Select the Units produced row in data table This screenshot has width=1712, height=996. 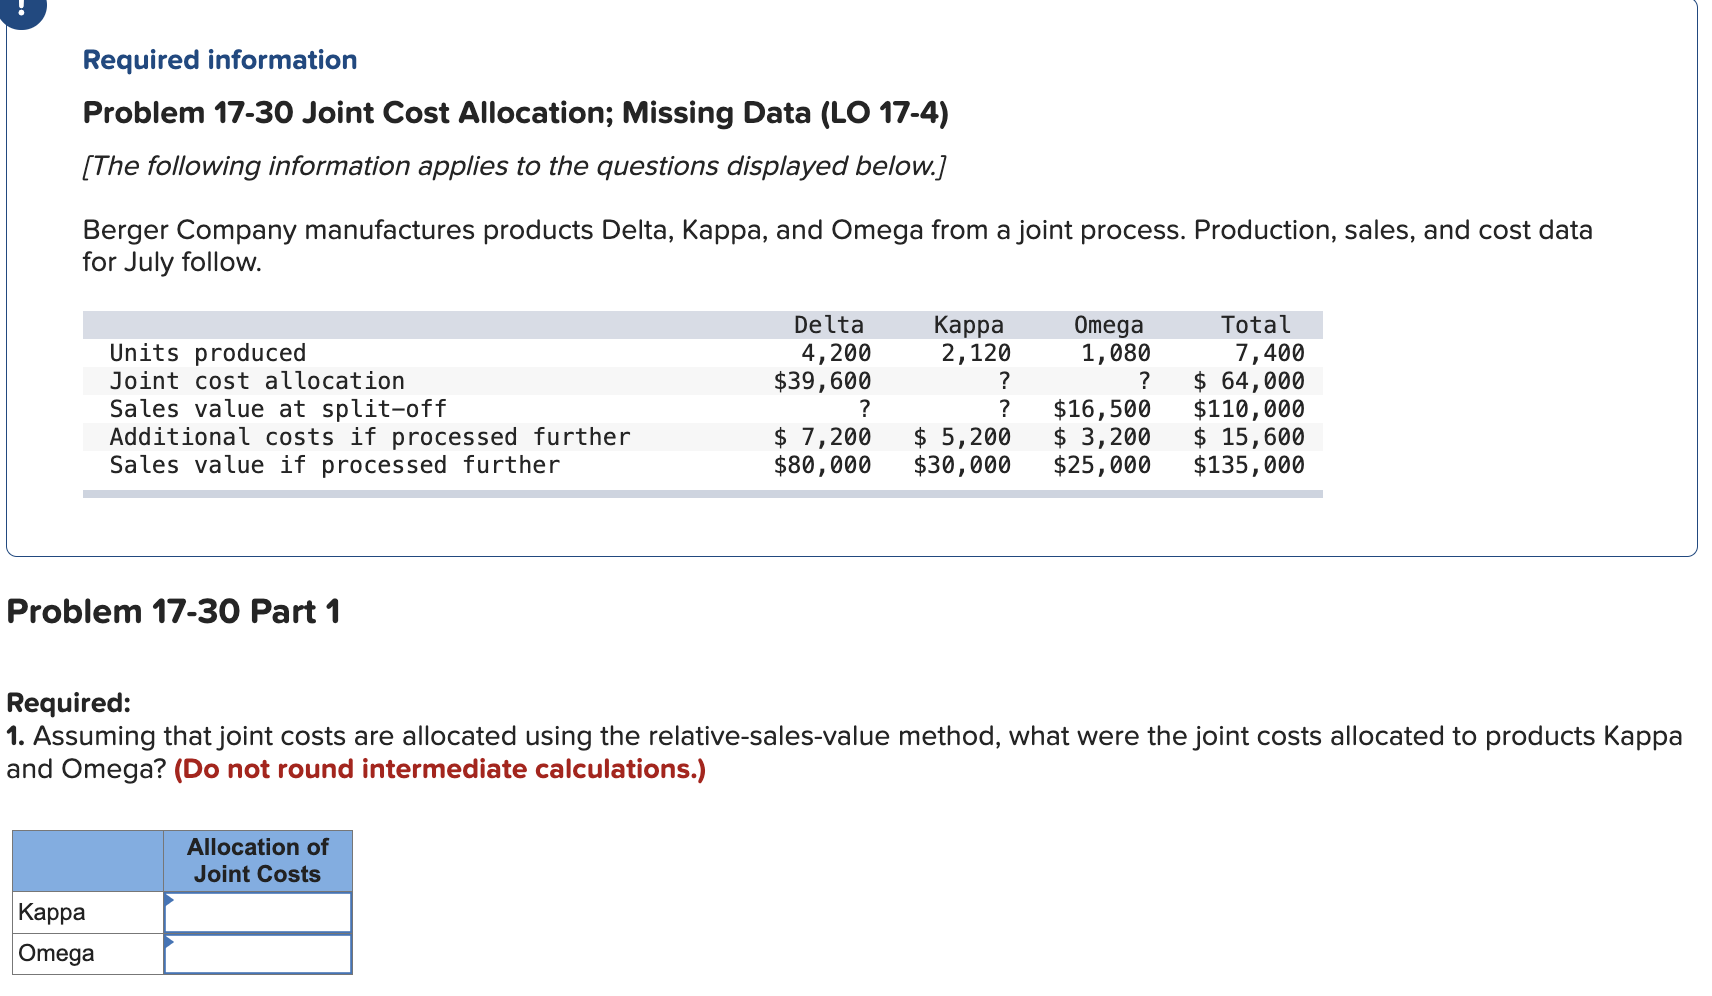coord(207,351)
